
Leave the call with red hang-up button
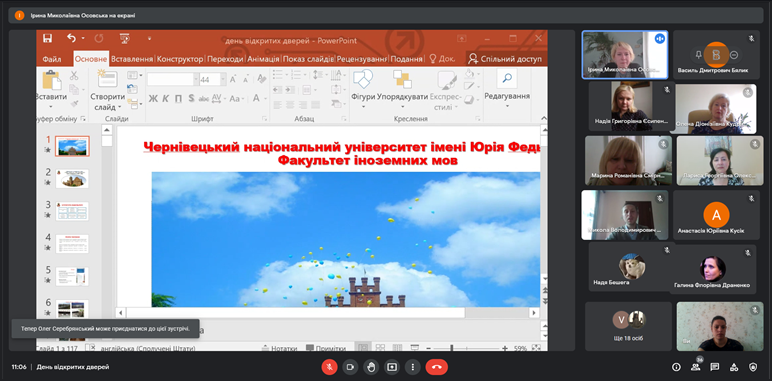point(437,367)
